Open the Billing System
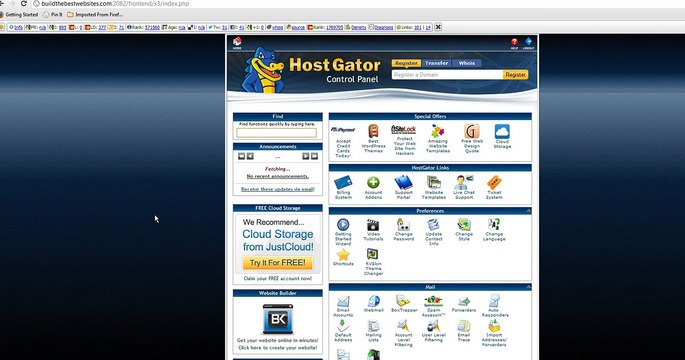 pyautogui.click(x=343, y=187)
